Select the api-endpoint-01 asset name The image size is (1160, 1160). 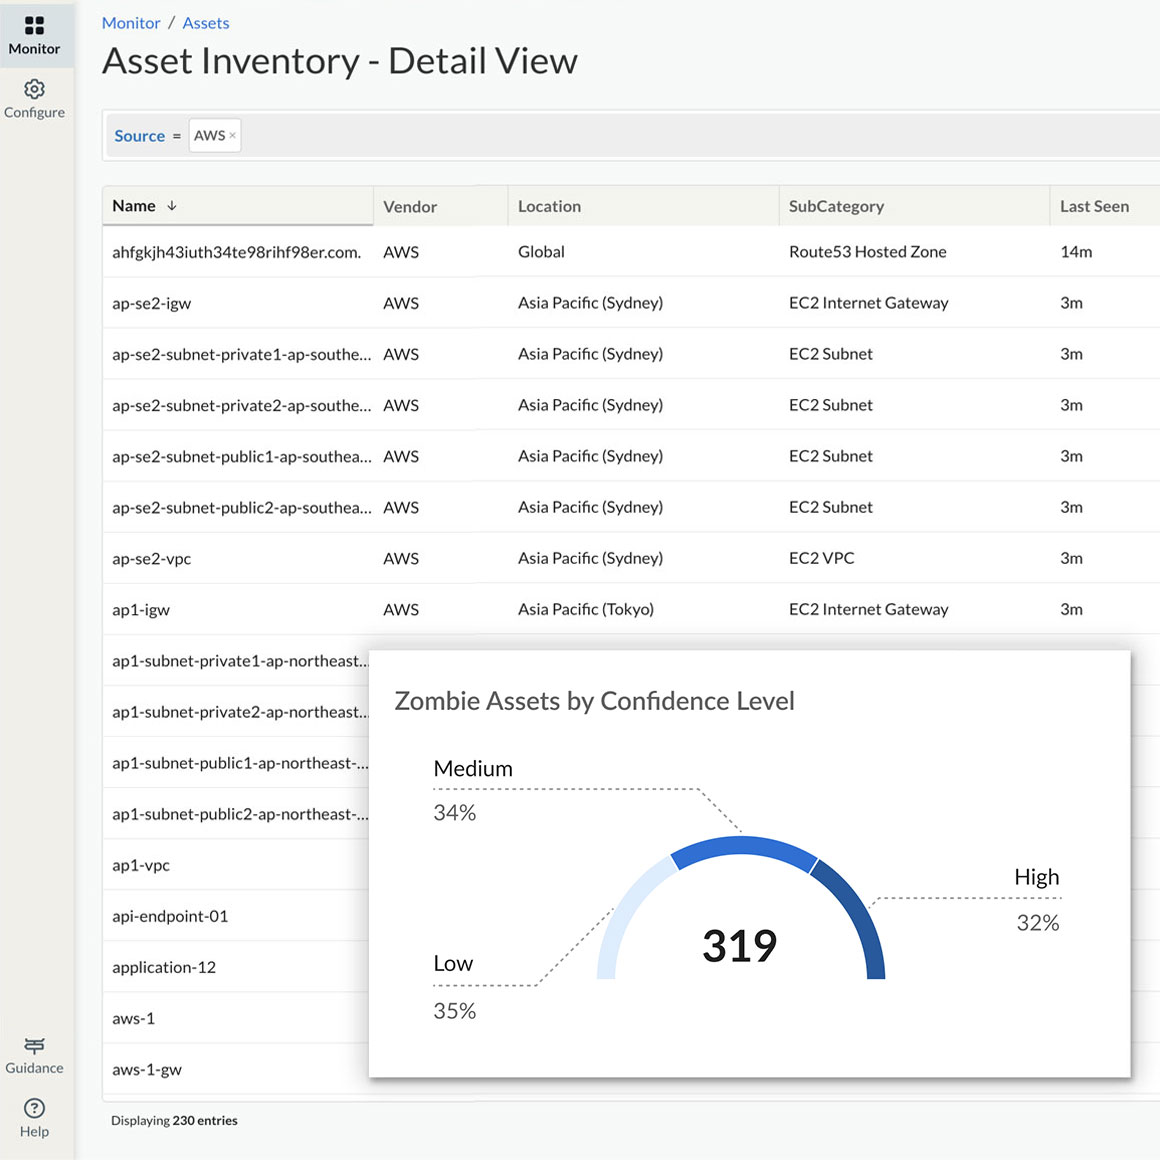170,916
